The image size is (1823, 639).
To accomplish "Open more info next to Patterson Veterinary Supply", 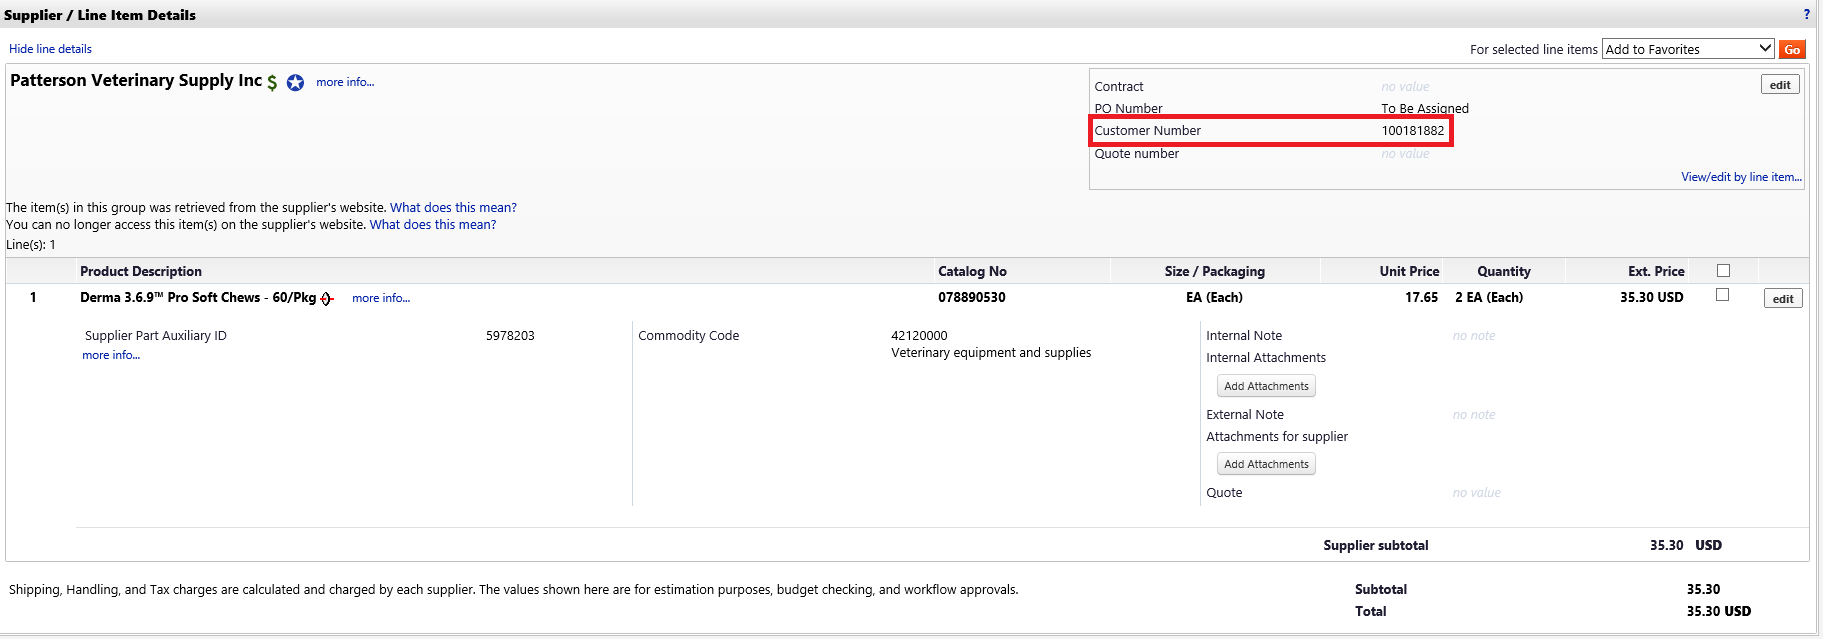I will pos(345,82).
